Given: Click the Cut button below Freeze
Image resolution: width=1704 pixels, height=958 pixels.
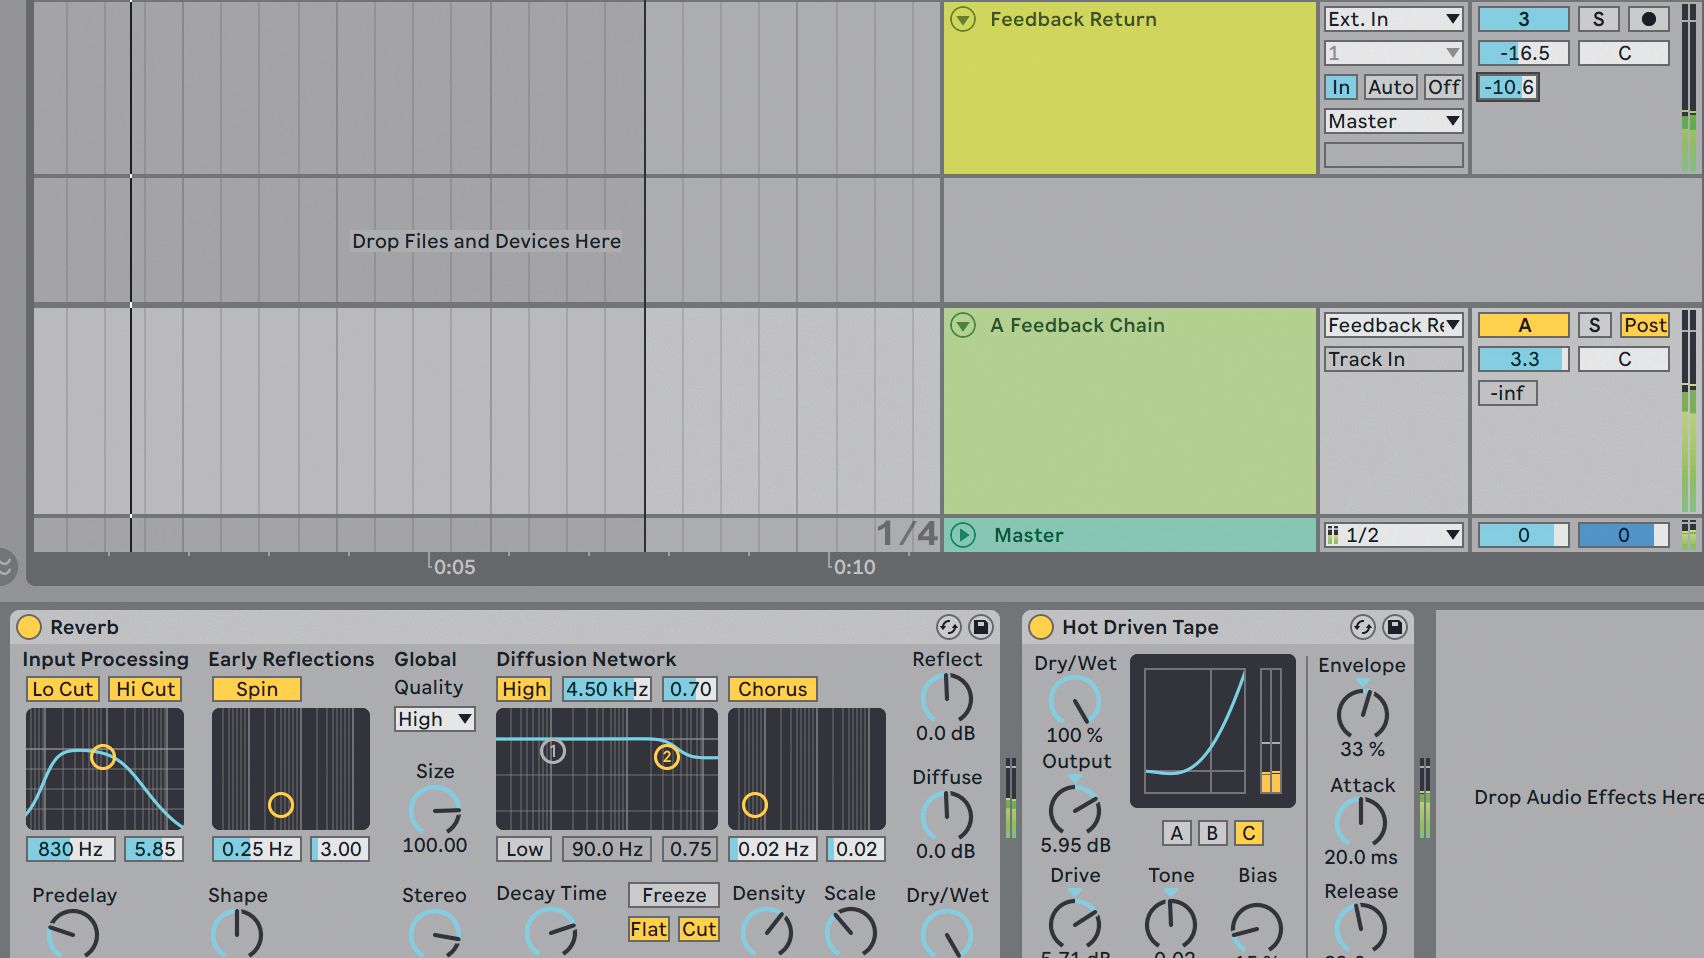Looking at the screenshot, I should (698, 929).
